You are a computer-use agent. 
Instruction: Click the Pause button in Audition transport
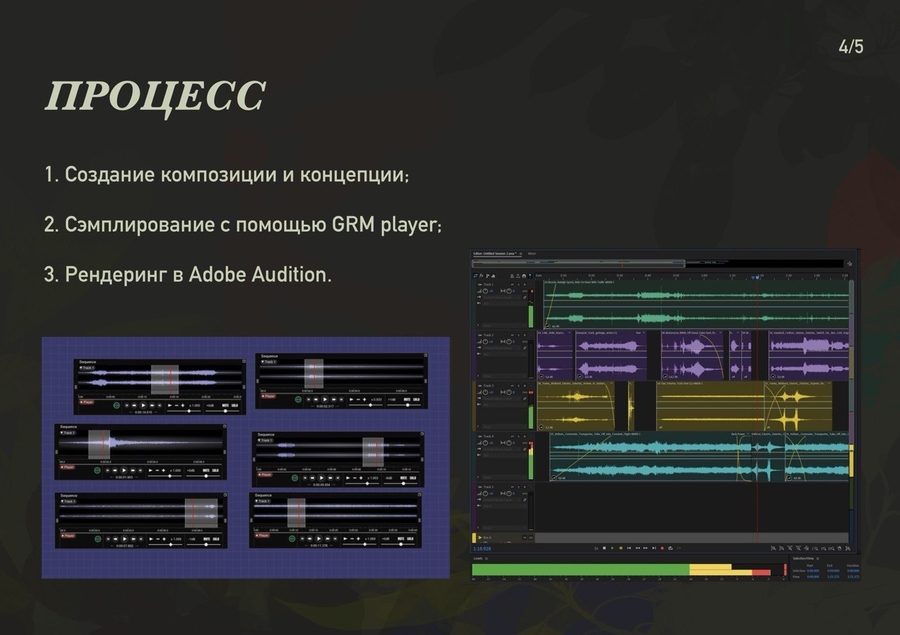pos(621,548)
